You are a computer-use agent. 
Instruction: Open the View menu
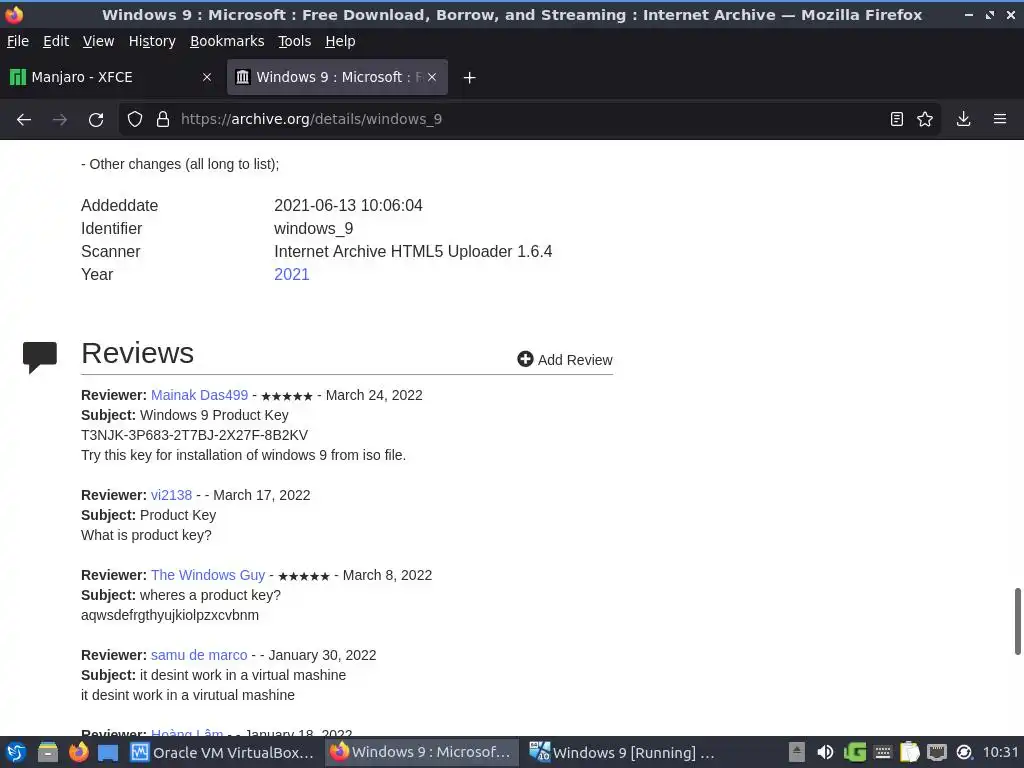click(98, 41)
